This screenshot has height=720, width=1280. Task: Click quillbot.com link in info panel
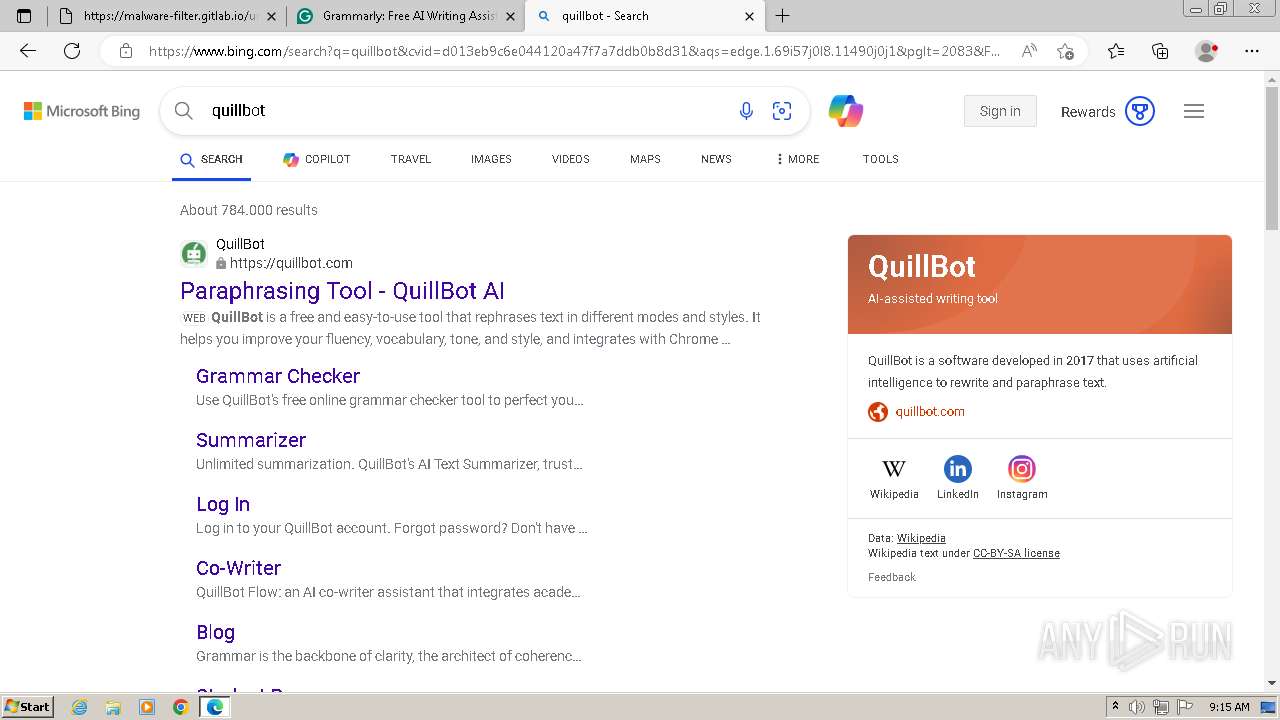coord(930,412)
